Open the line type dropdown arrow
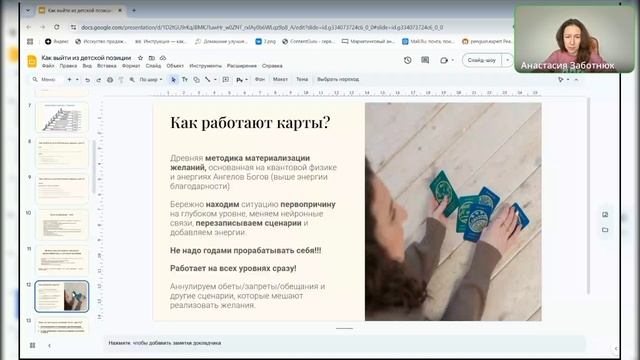 click(215, 80)
